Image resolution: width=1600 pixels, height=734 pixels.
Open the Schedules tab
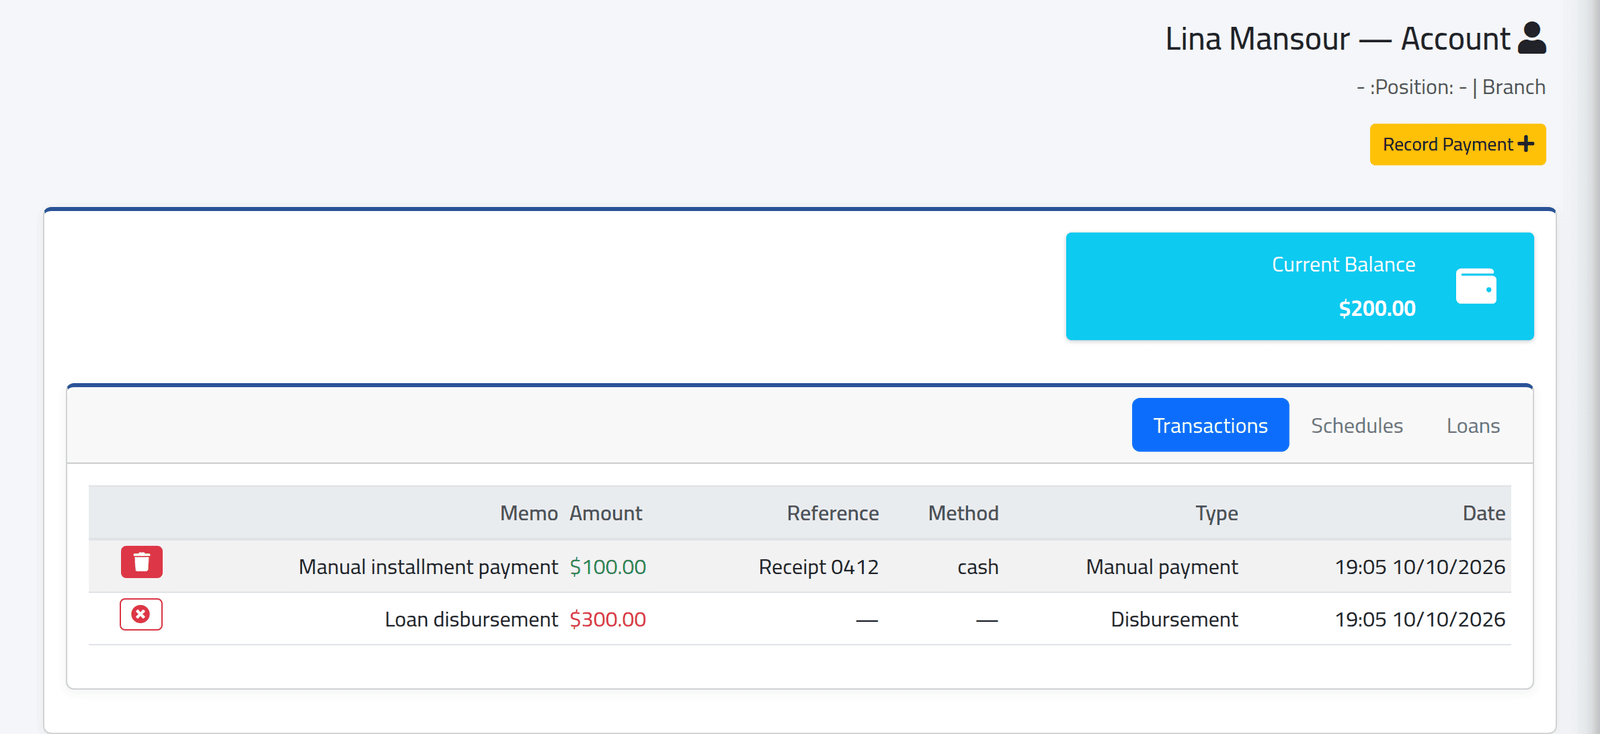1357,425
